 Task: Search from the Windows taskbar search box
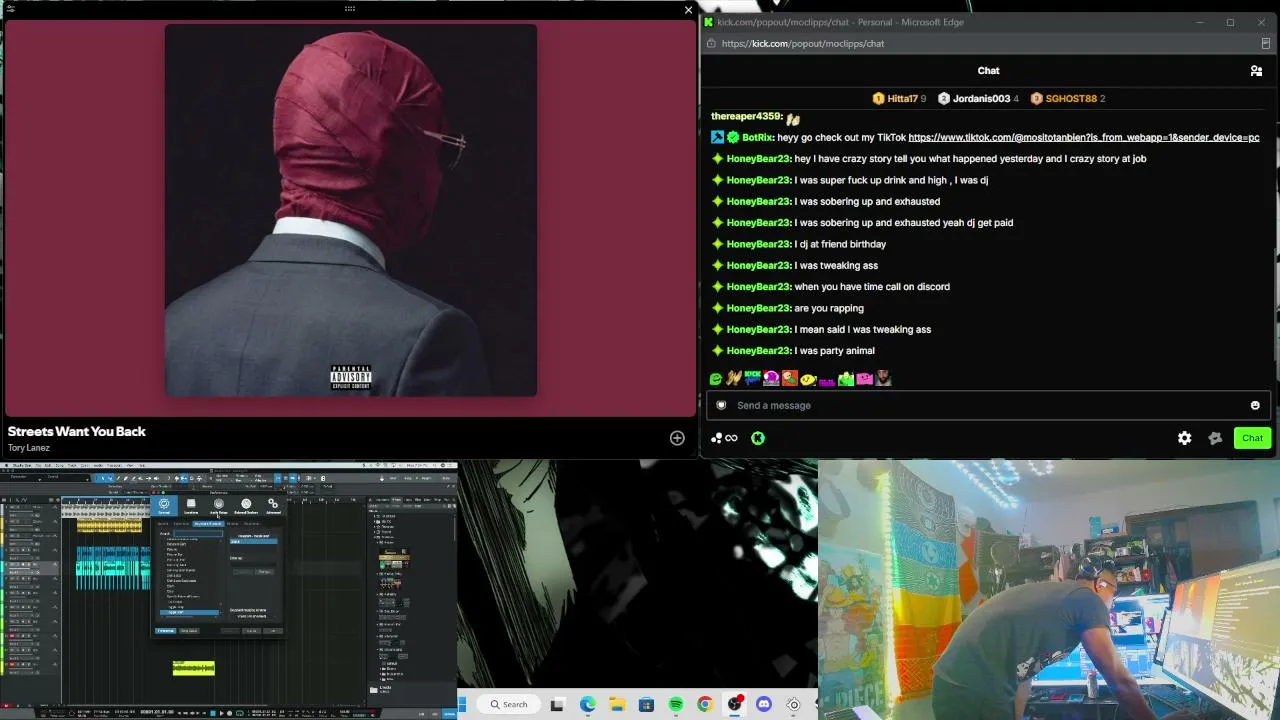click(509, 704)
